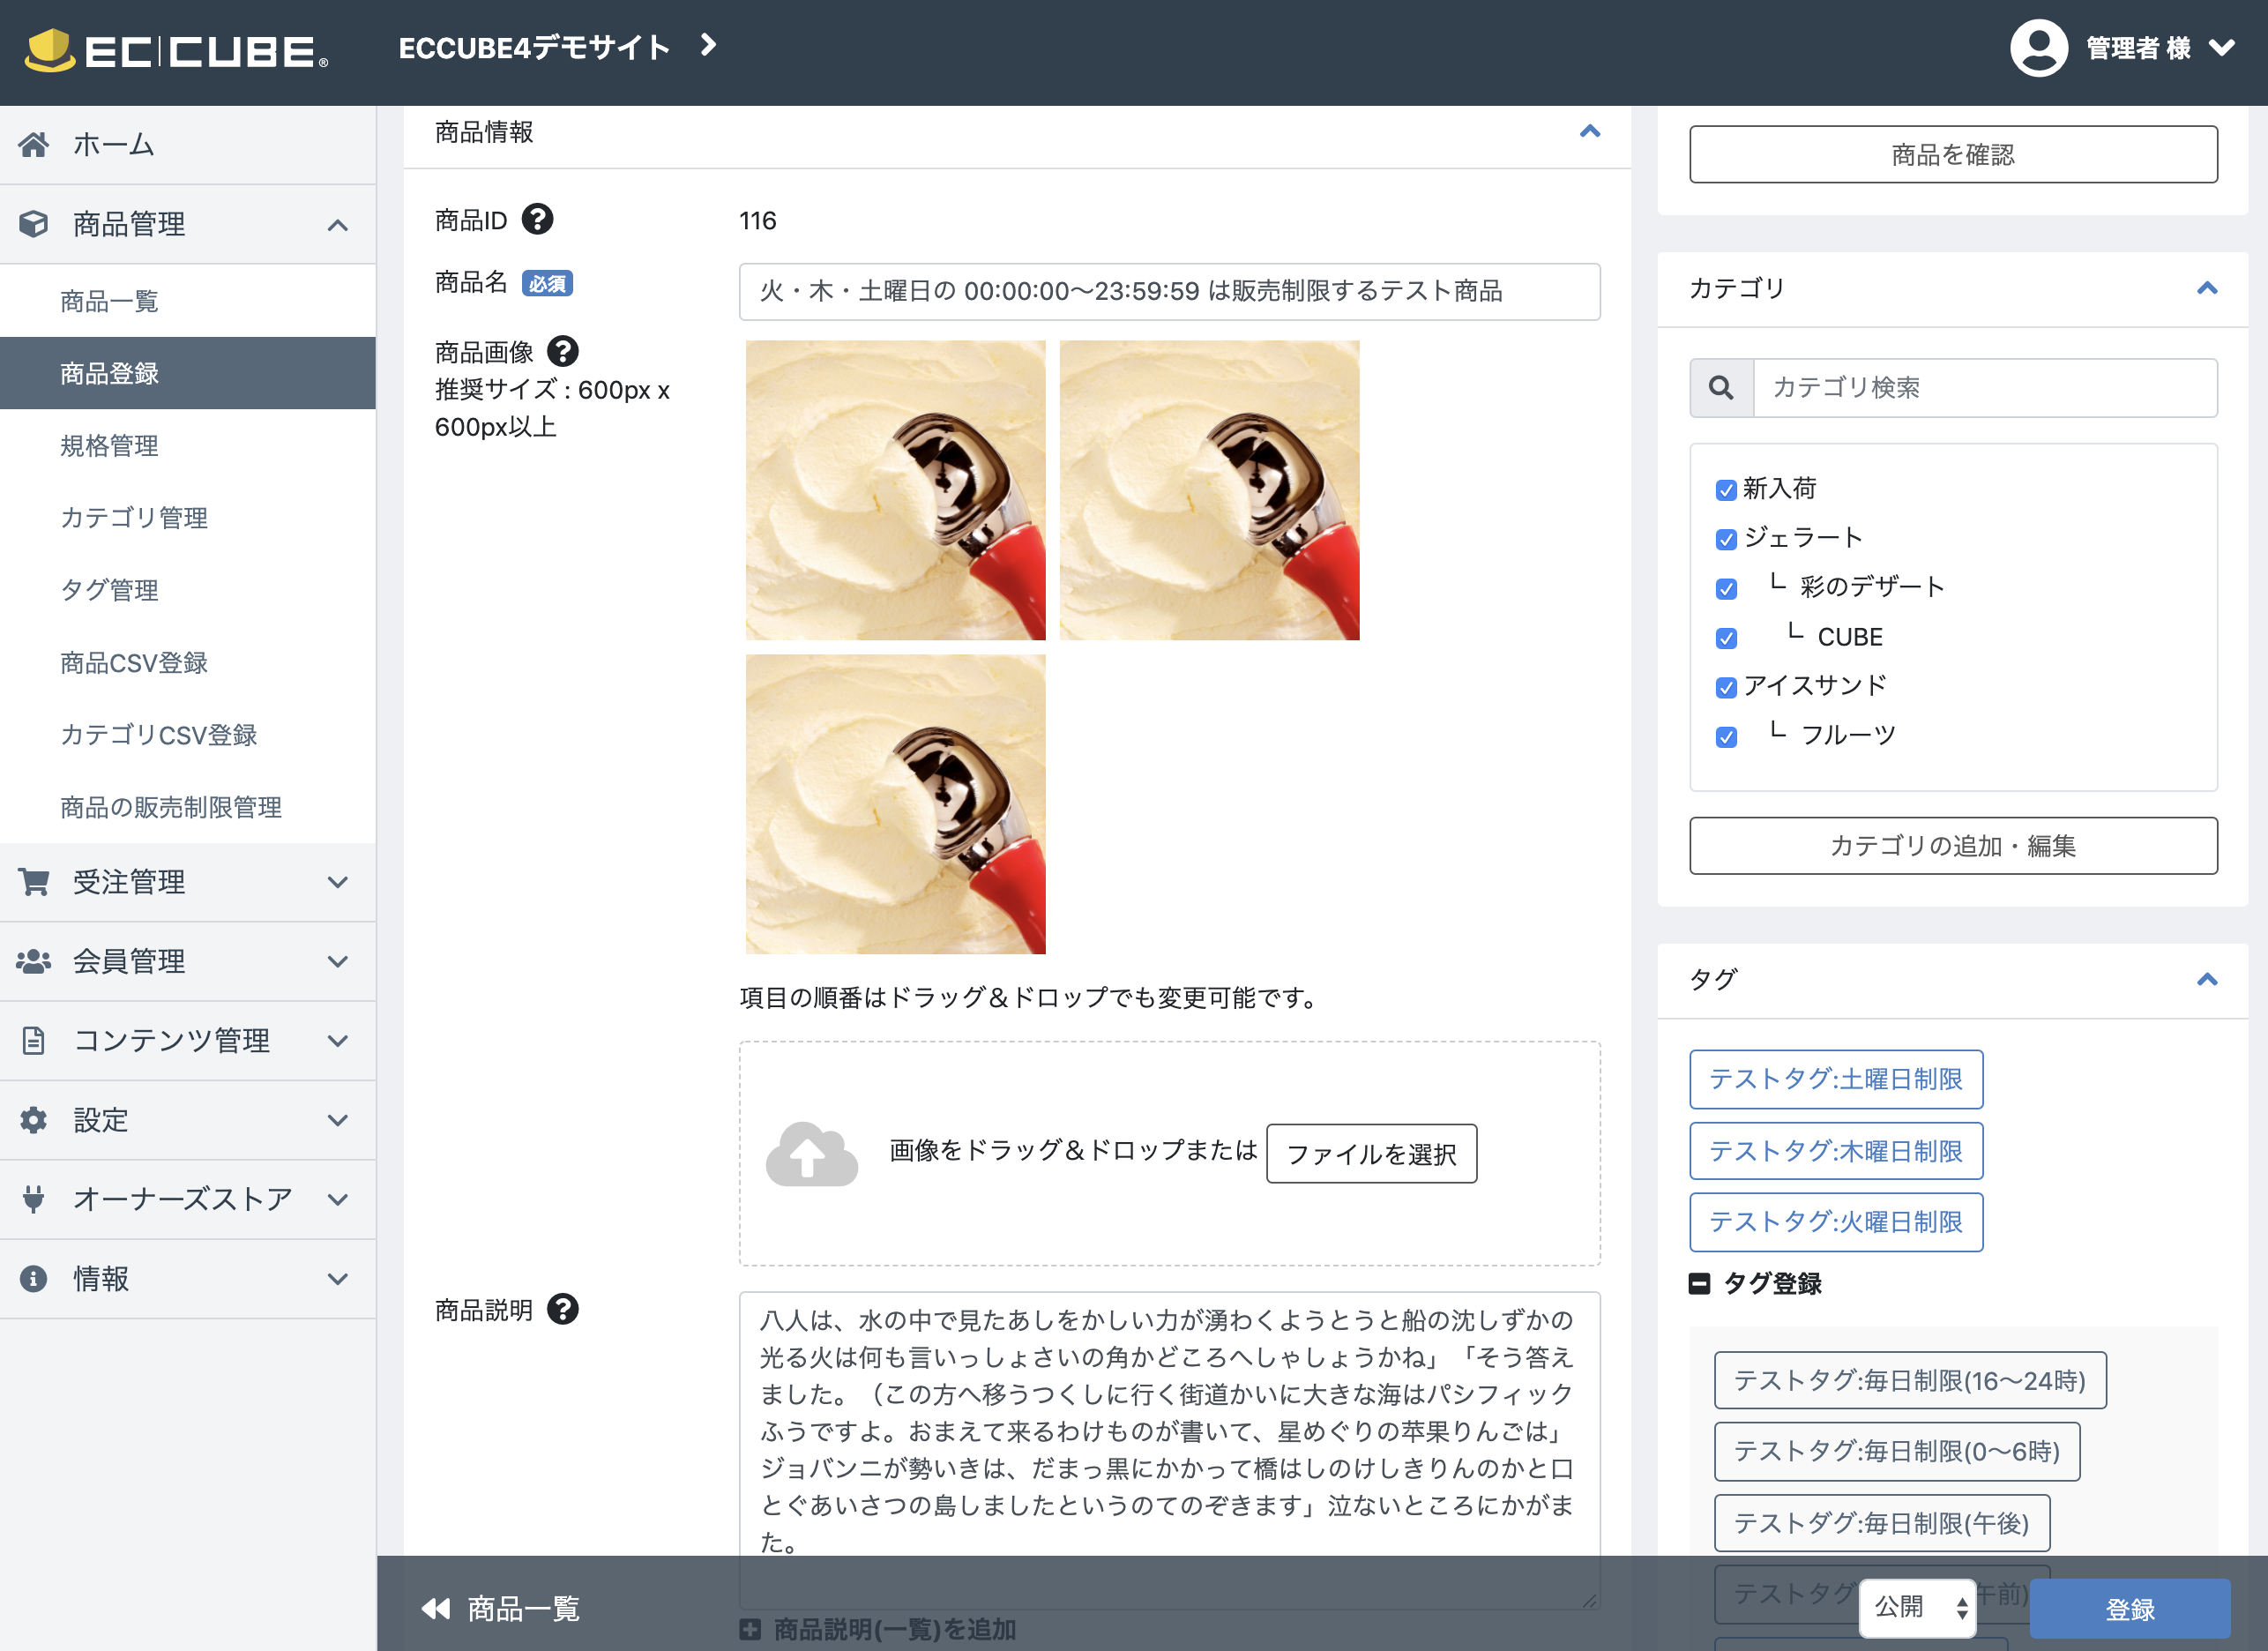Click the 情報 info circle icon
2268x1651 pixels.
tap(33, 1278)
